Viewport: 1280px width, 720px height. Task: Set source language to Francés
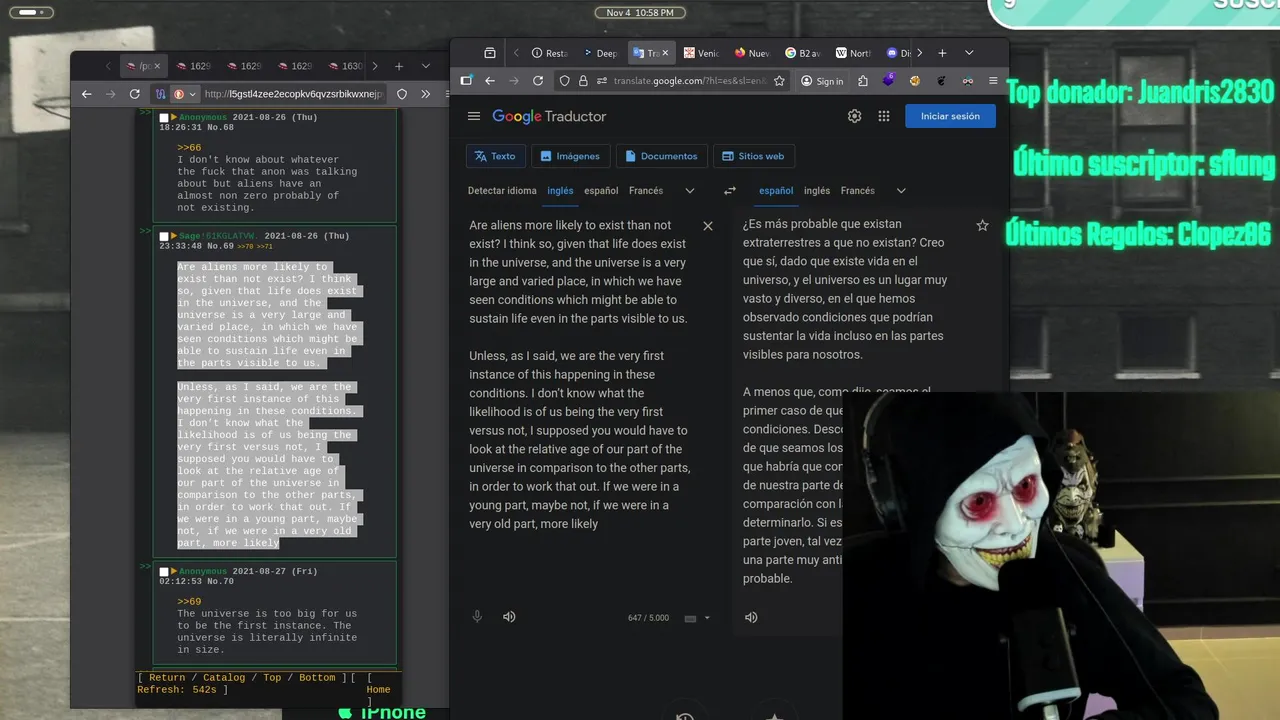[646, 191]
